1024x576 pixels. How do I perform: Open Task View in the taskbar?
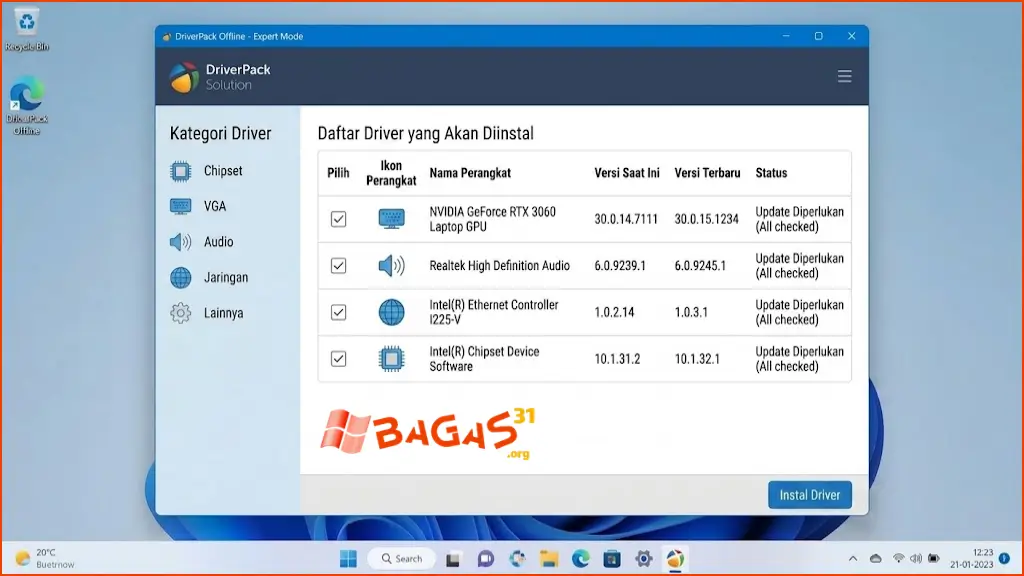point(453,559)
